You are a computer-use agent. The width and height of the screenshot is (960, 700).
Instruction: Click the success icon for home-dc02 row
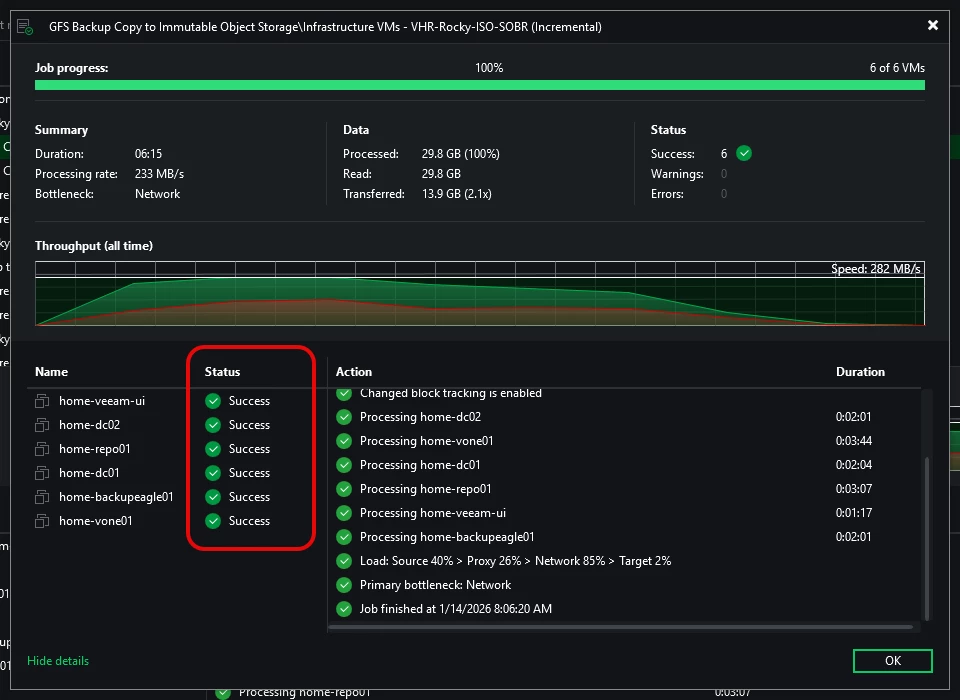click(213, 425)
